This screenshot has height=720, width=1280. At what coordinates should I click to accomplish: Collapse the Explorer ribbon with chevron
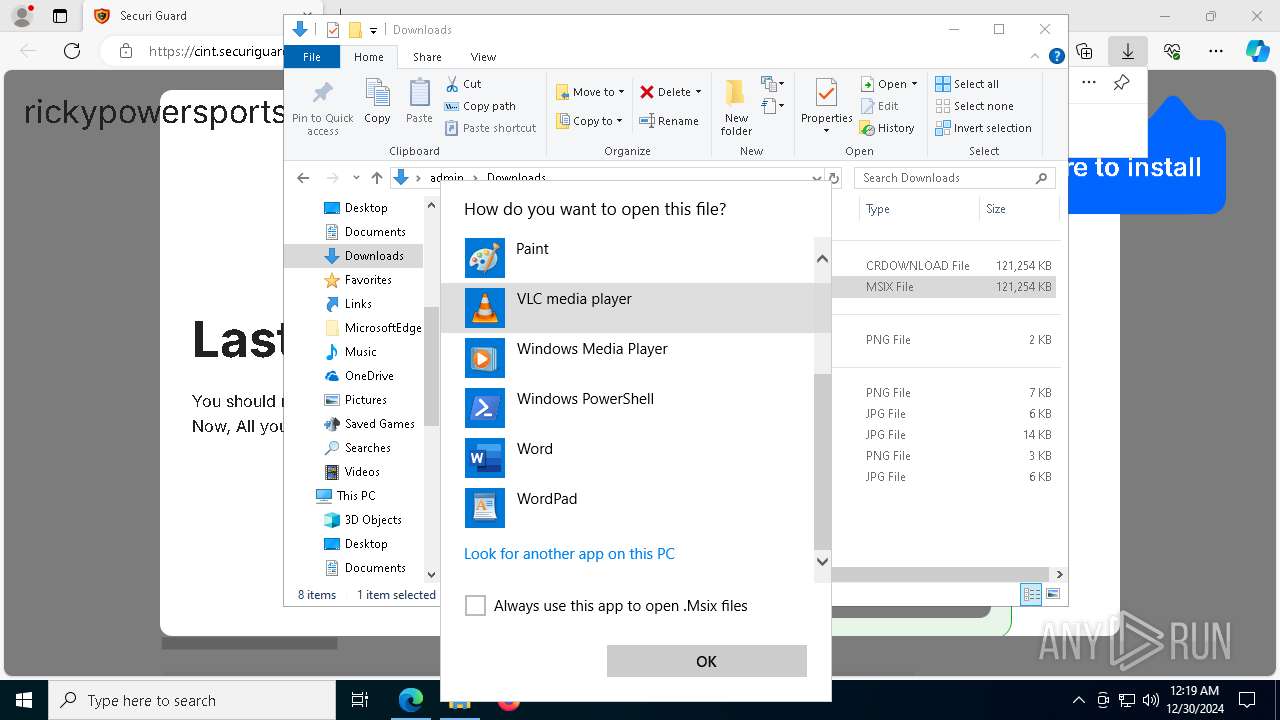point(1036,57)
